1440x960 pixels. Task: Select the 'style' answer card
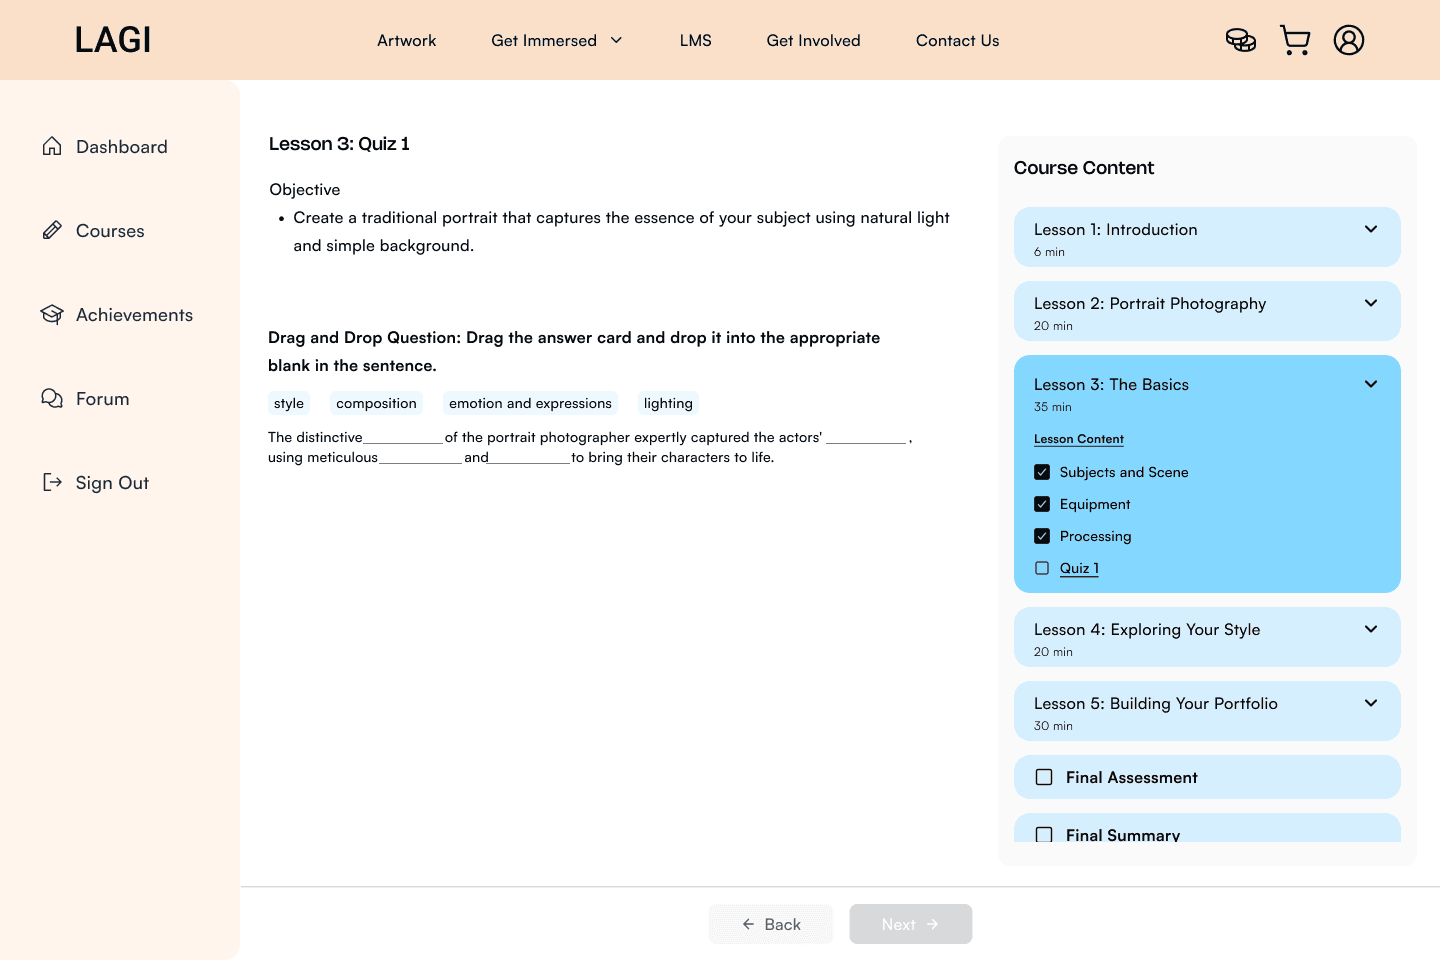(x=289, y=403)
